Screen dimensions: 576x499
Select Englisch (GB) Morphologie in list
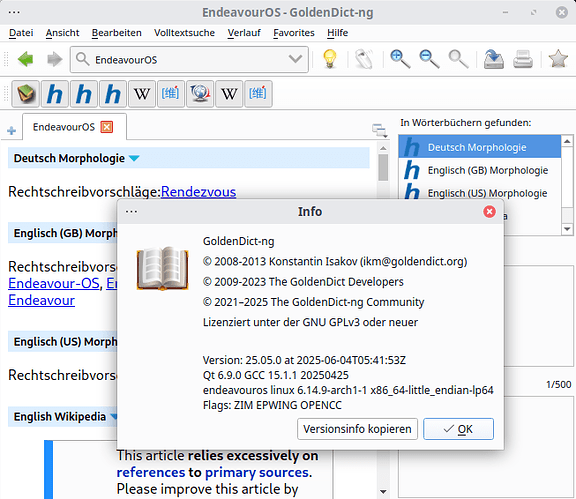[x=480, y=170]
